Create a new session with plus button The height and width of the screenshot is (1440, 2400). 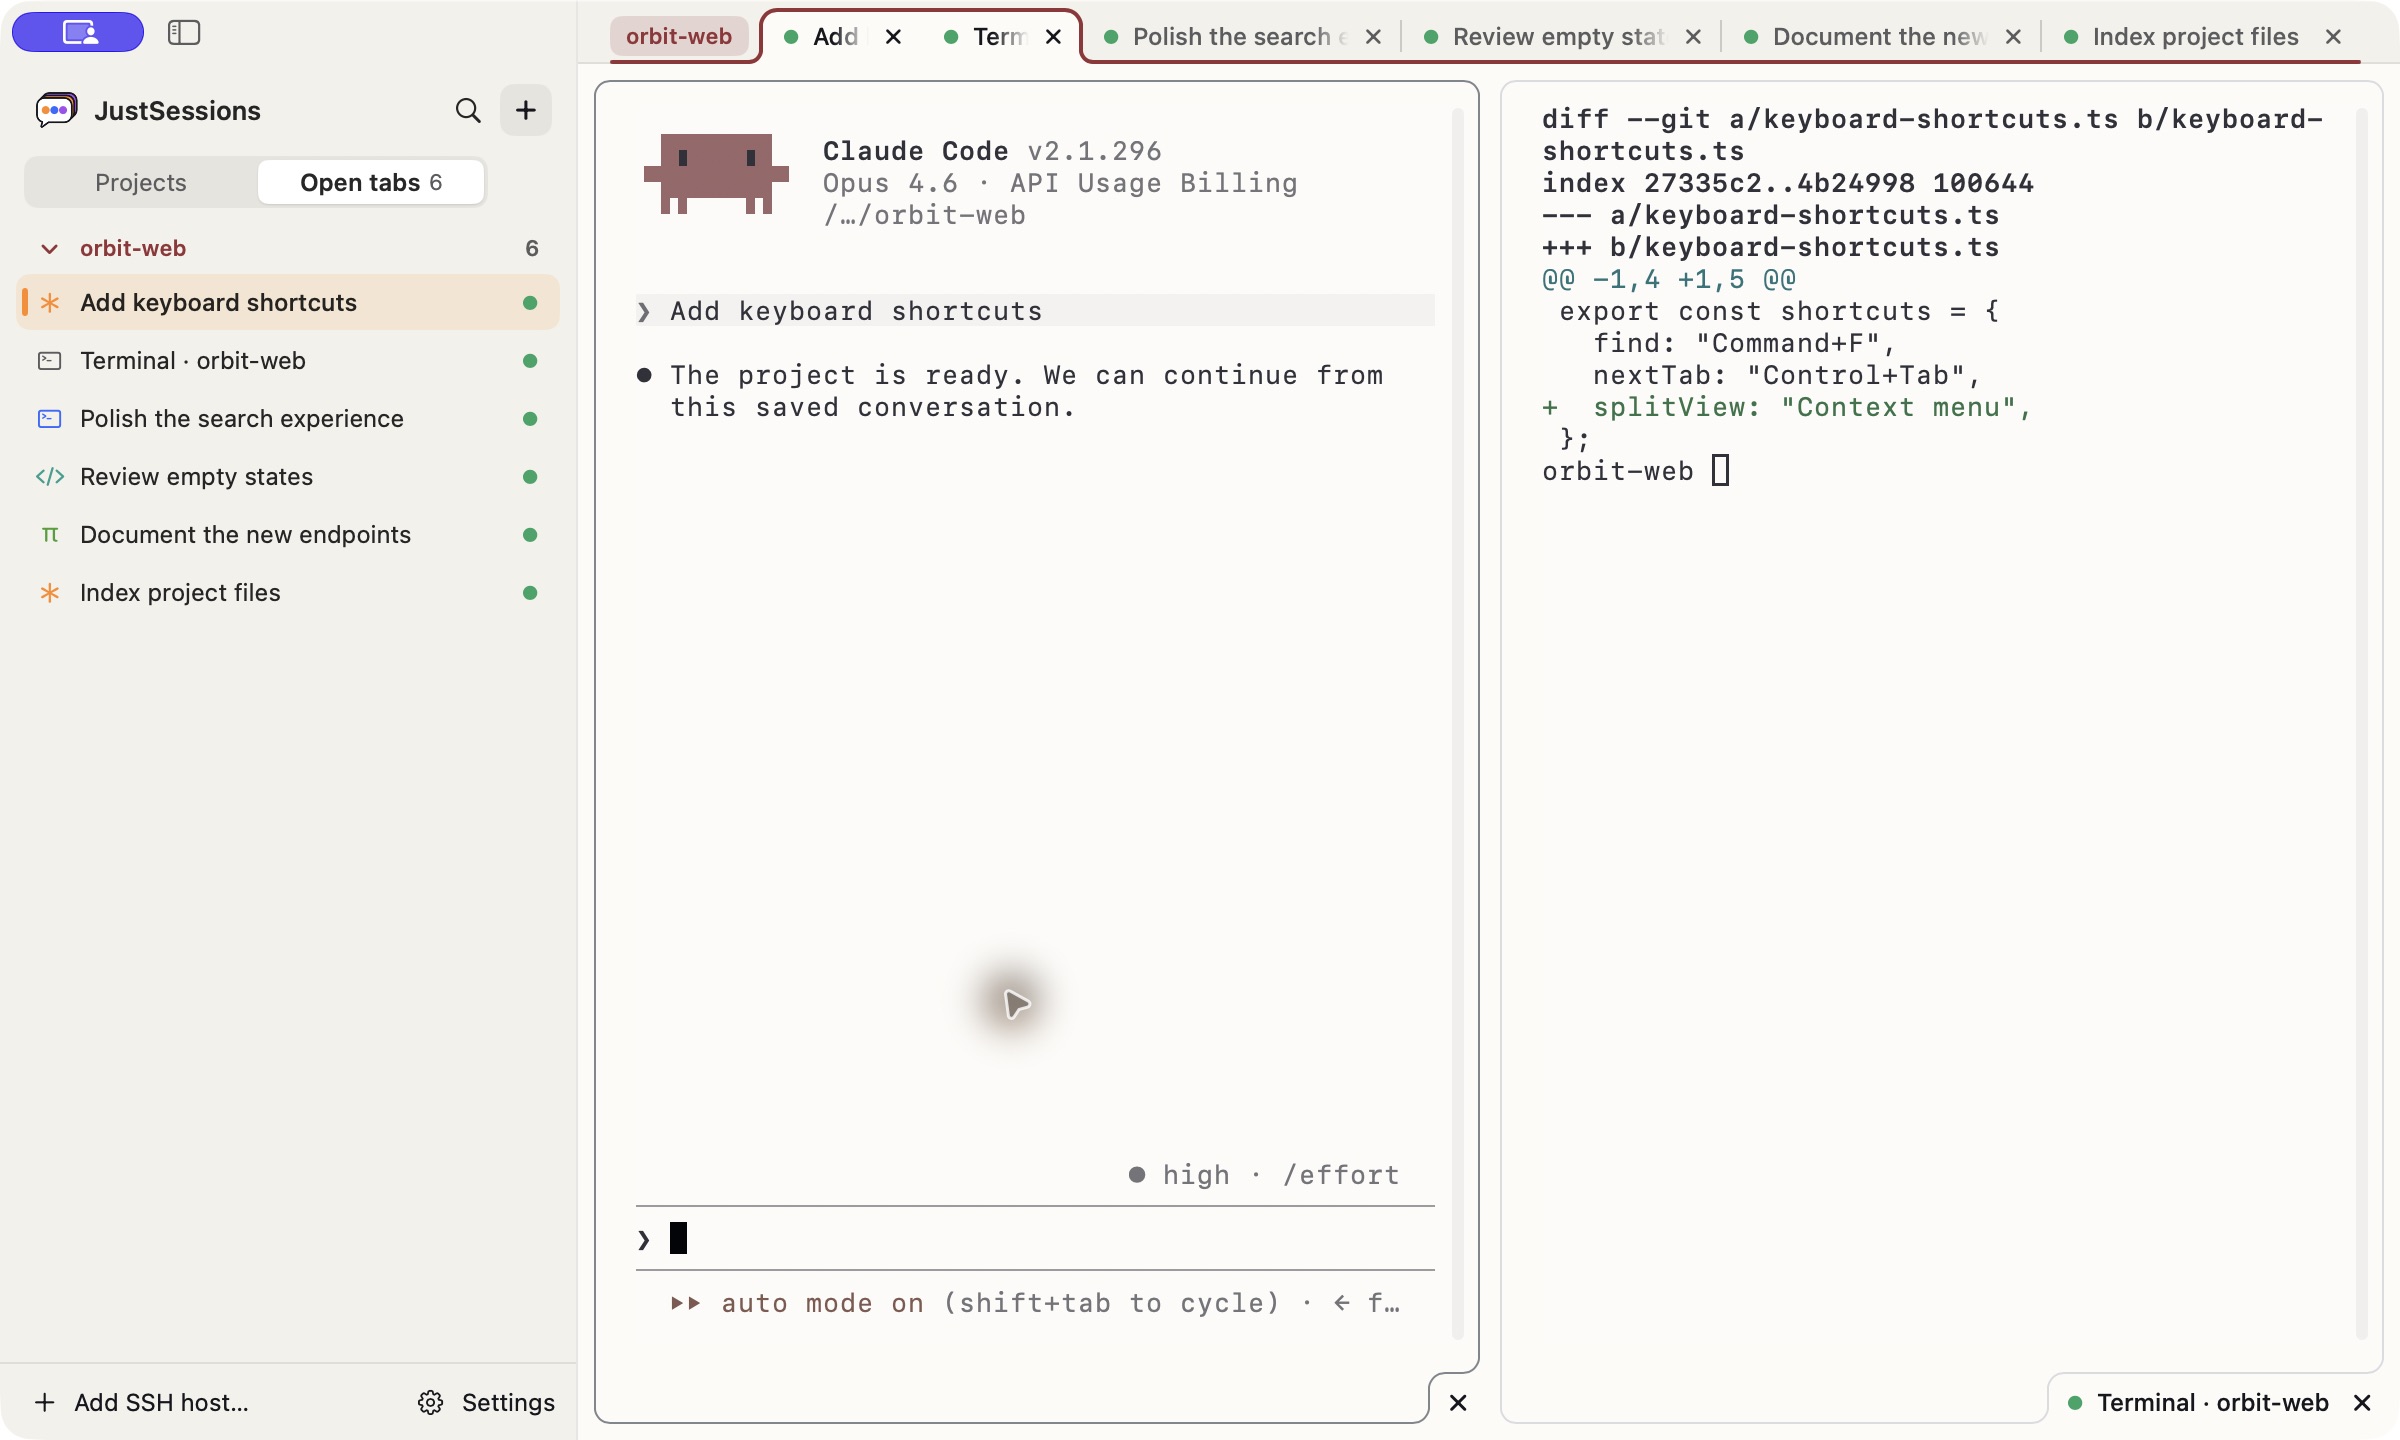[x=526, y=110]
